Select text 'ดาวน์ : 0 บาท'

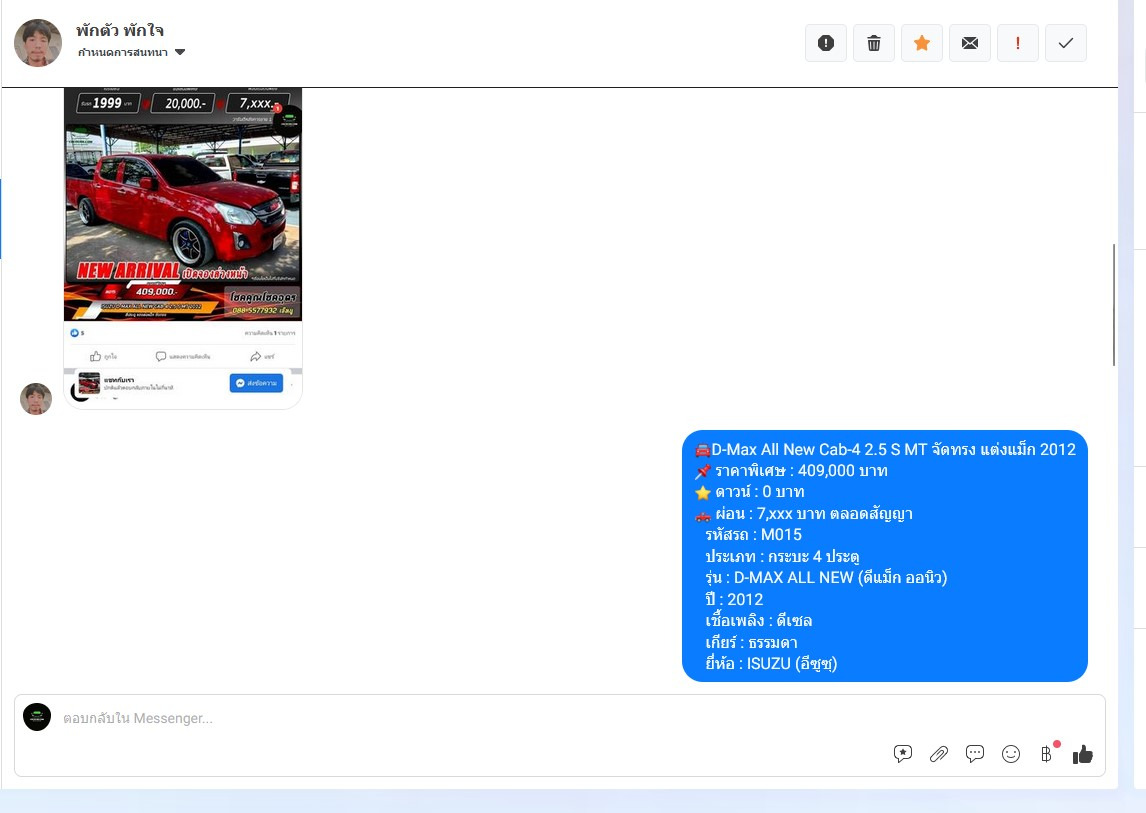point(759,492)
